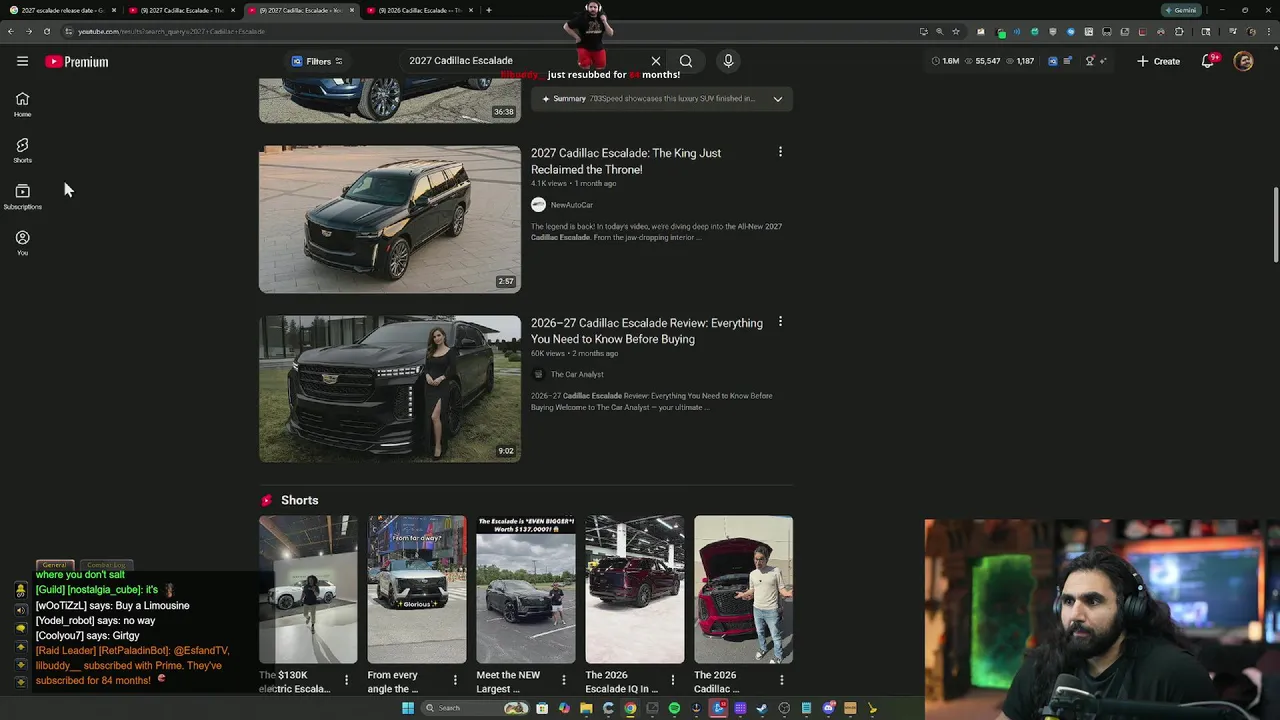The height and width of the screenshot is (720, 1280).
Task: Switch to '2027 escalade release date' Google tab
Action: [60, 10]
